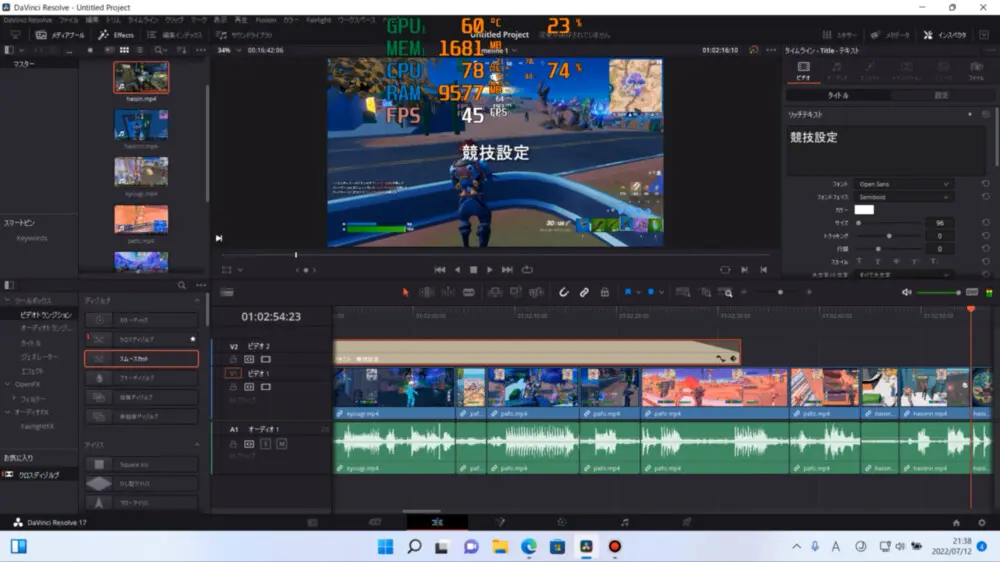1000x562 pixels.
Task: Open the Fairlight menu
Action: point(318,20)
